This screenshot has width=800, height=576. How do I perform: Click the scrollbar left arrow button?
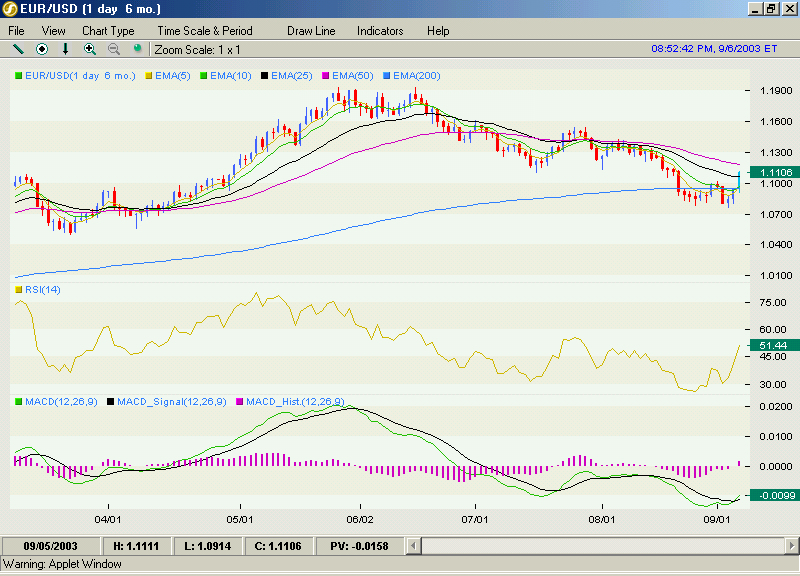413,546
